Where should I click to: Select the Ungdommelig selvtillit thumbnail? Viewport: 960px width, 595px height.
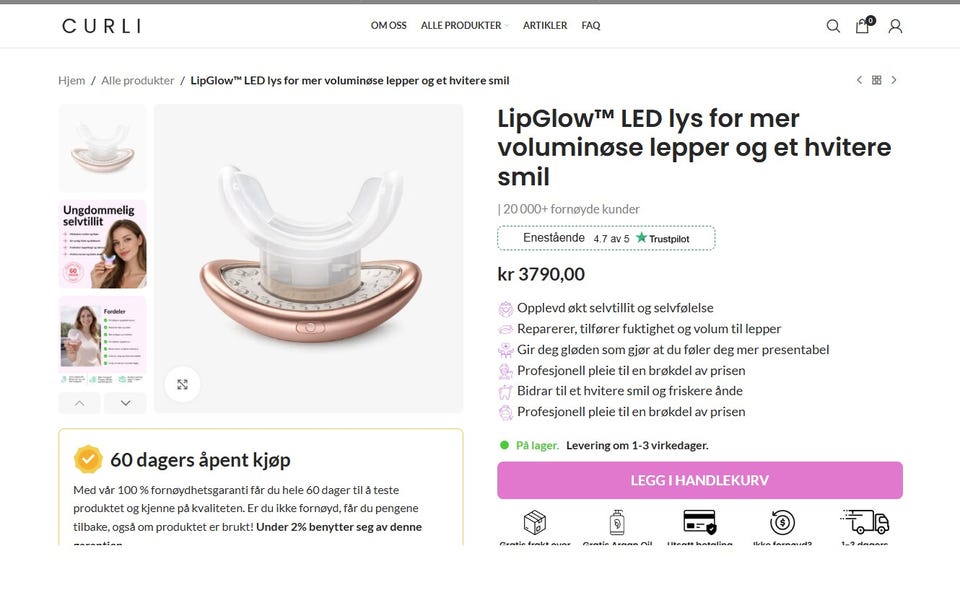point(102,244)
